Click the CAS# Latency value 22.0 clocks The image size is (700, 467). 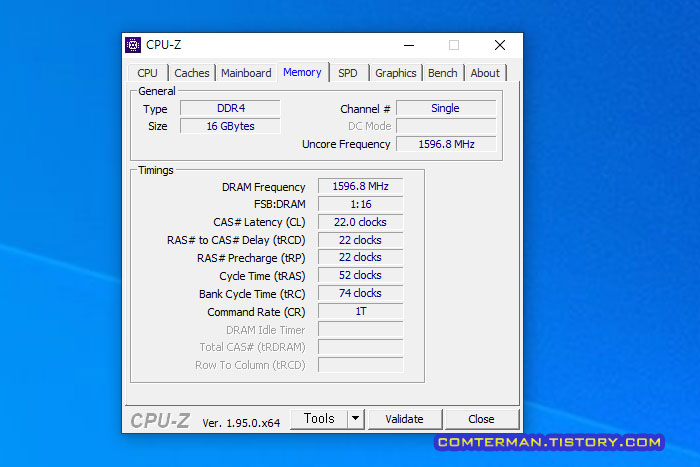click(x=360, y=222)
